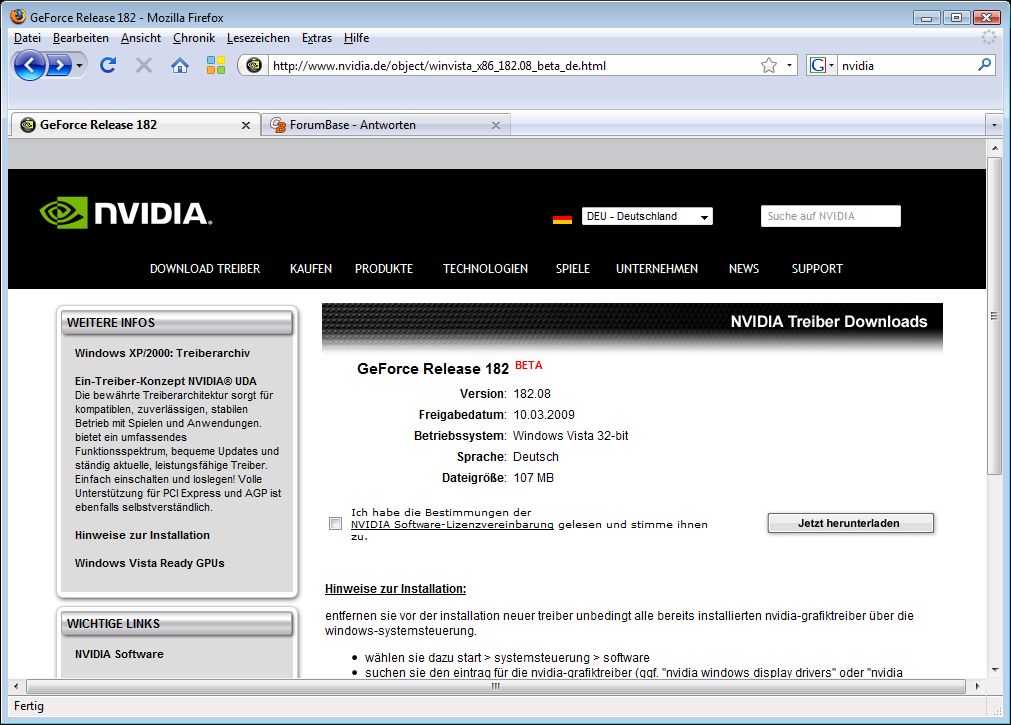Open DOWNLOAD TREIBER navigation item
This screenshot has height=725, width=1011.
[205, 268]
